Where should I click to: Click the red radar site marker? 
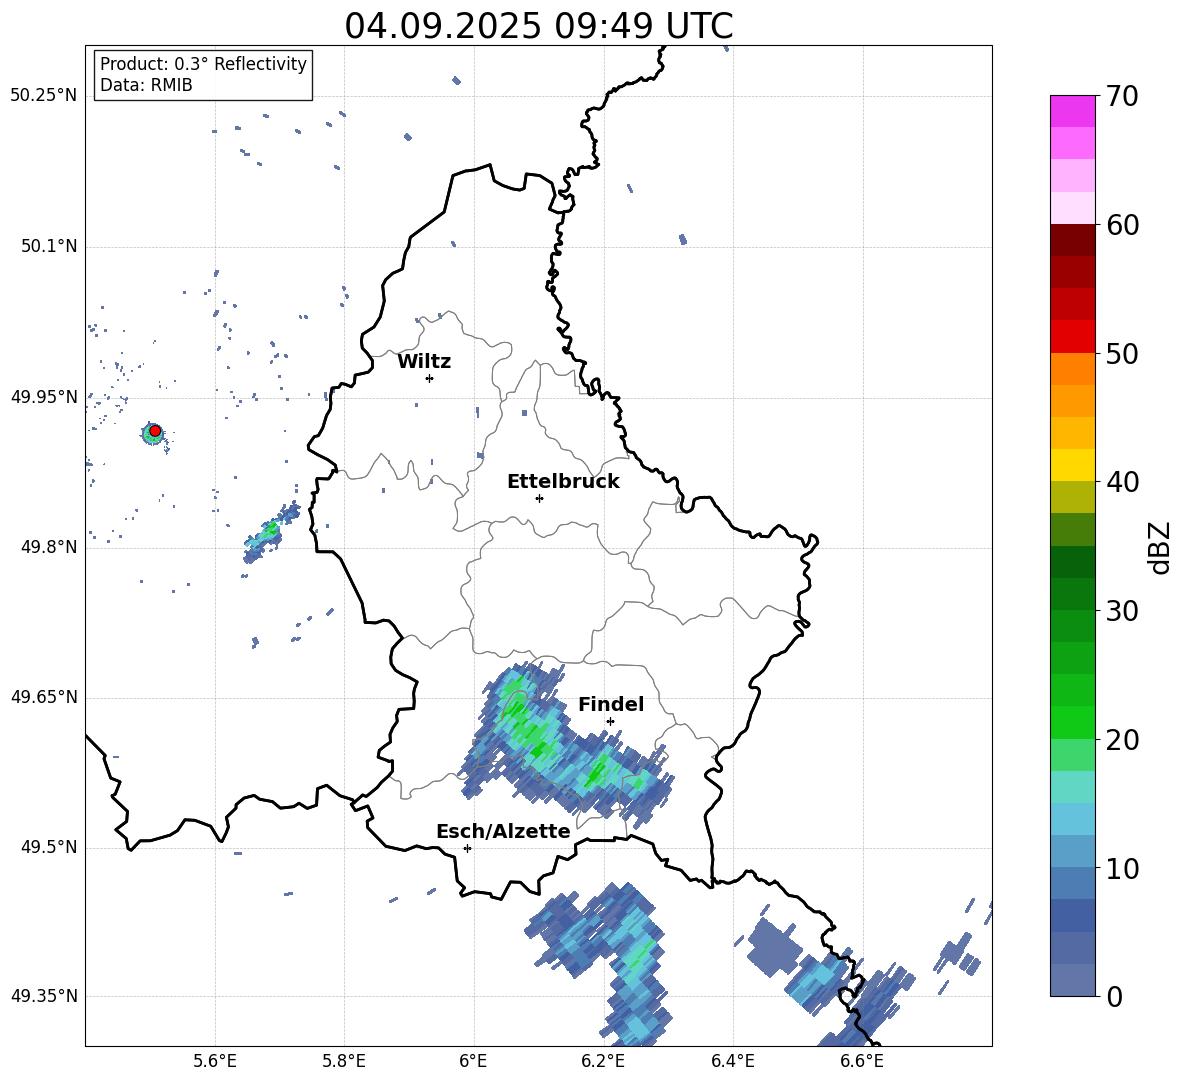(155, 431)
